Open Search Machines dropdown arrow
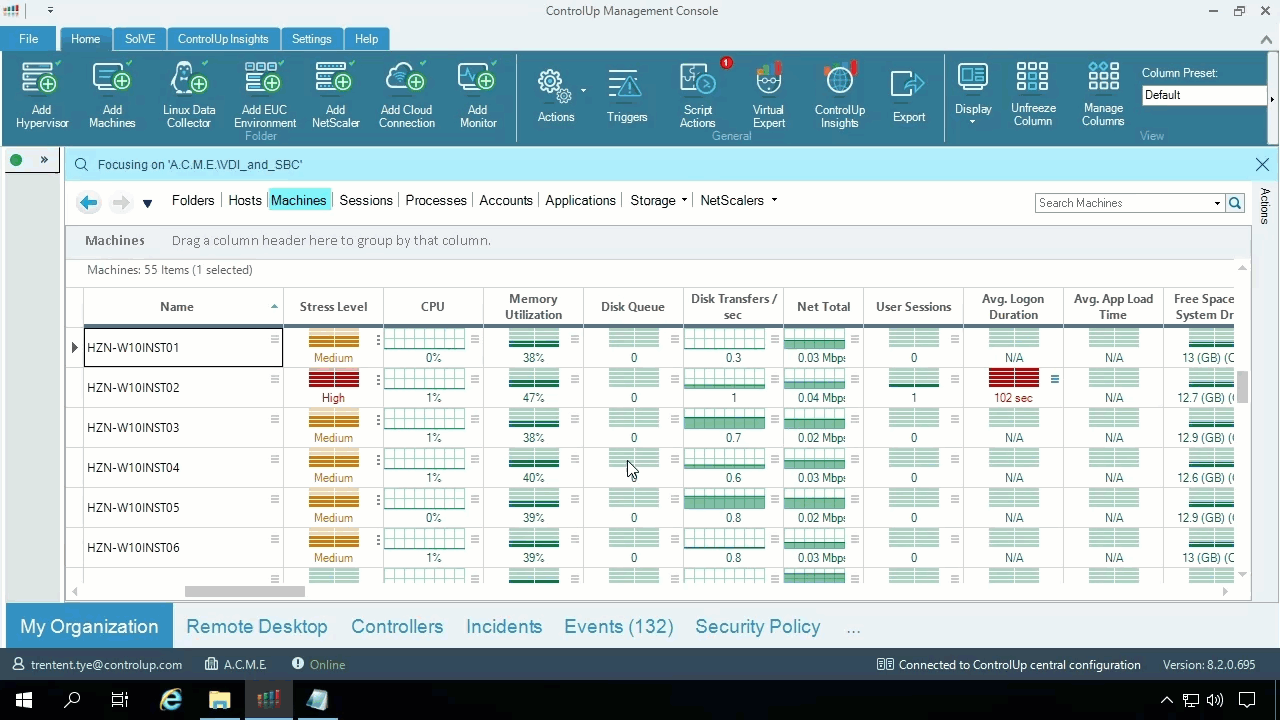This screenshot has width=1280, height=720. (x=1217, y=203)
